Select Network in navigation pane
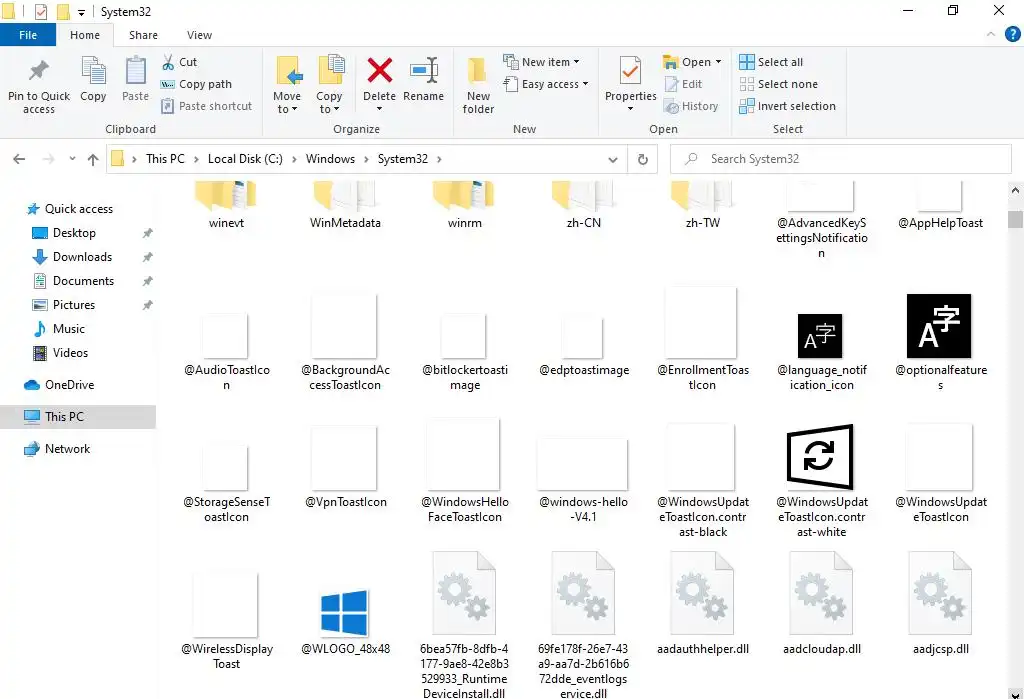 point(67,449)
